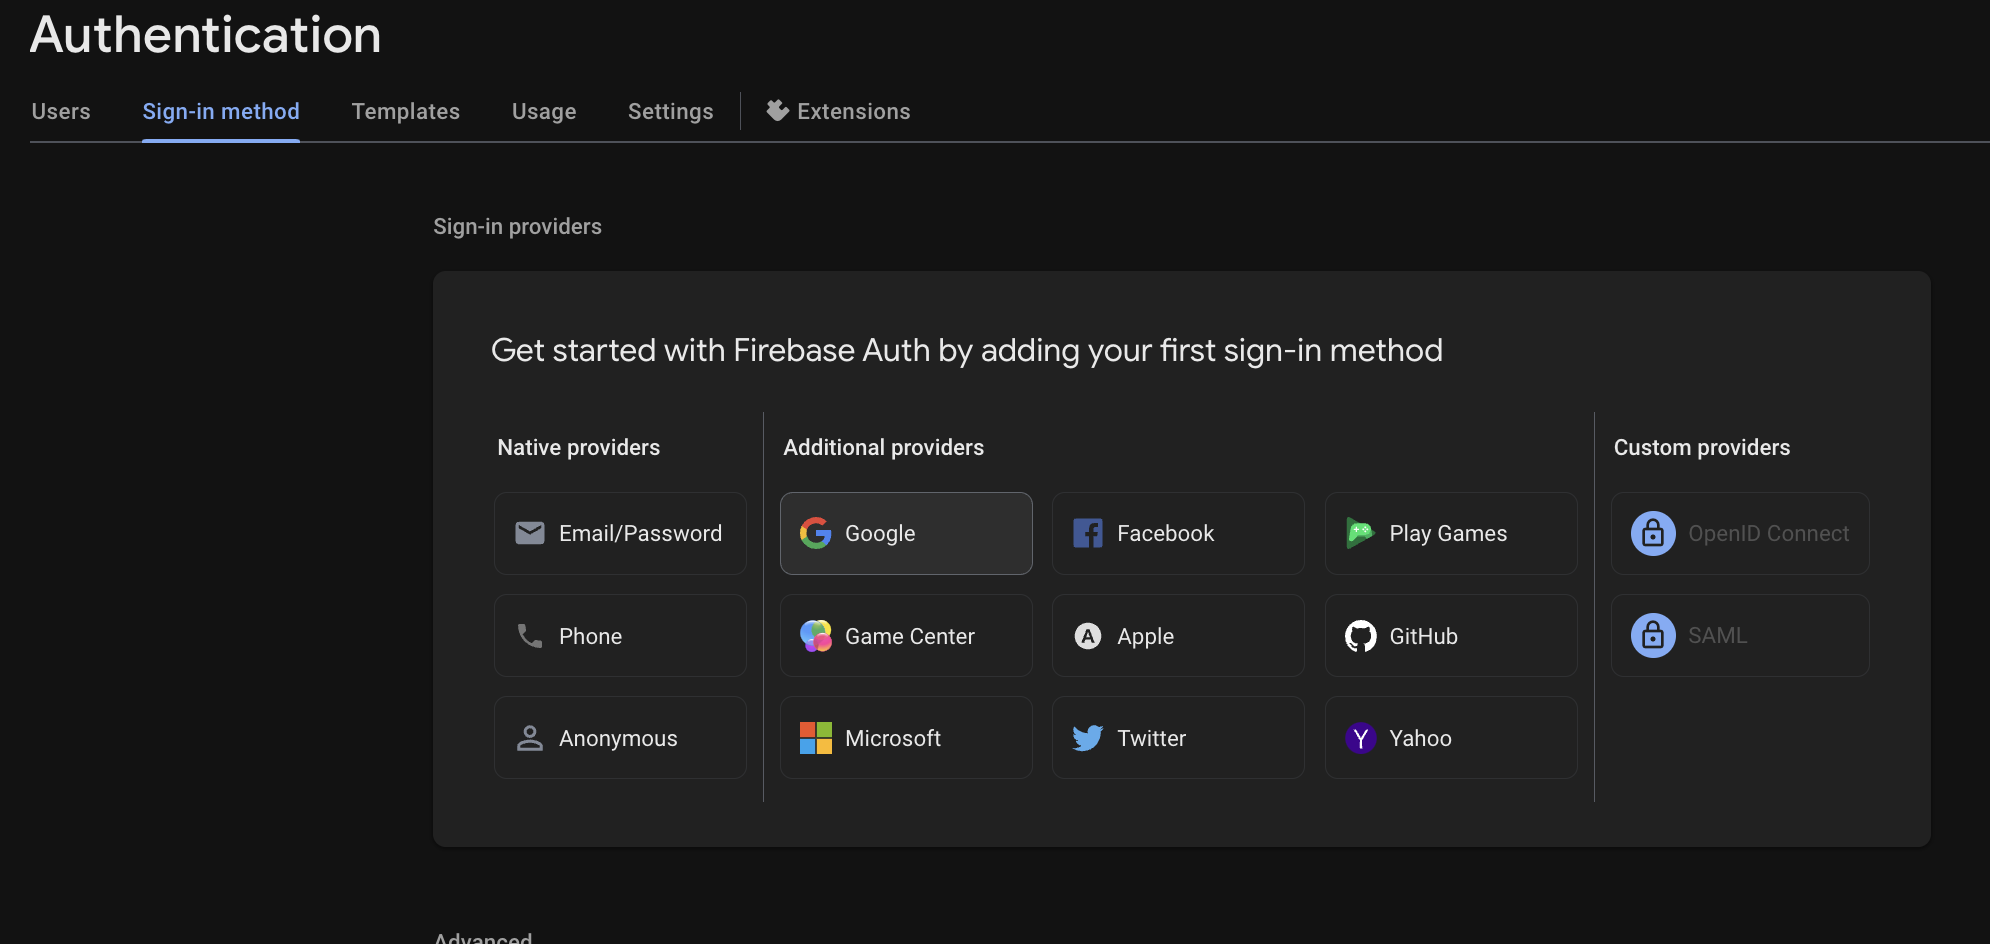Click the Twitter bird icon
The height and width of the screenshot is (944, 1990).
point(1088,738)
